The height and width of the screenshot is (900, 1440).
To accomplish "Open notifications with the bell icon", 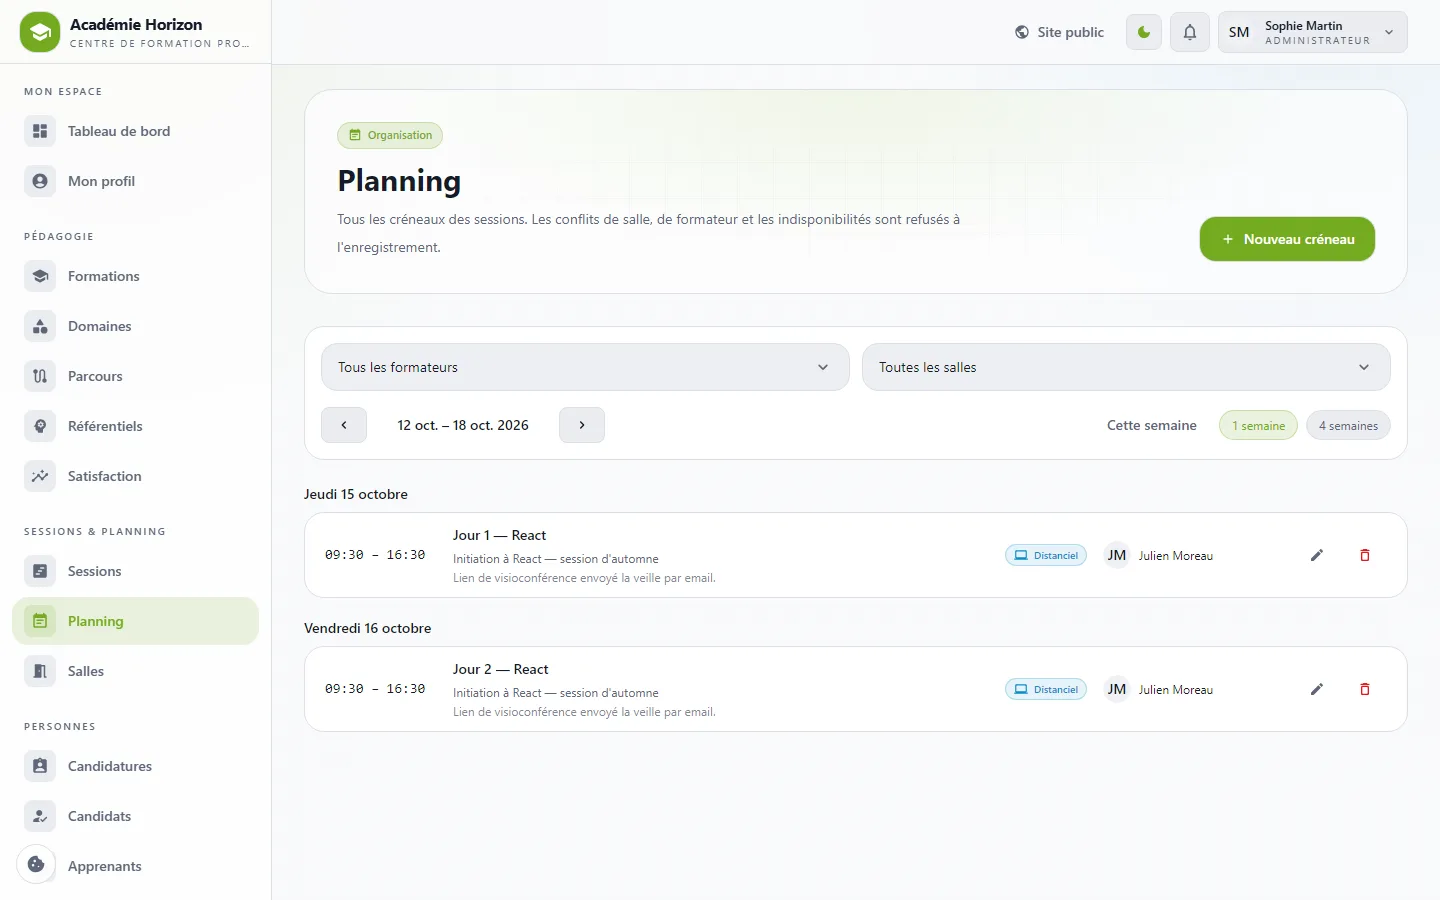I will 1190,32.
